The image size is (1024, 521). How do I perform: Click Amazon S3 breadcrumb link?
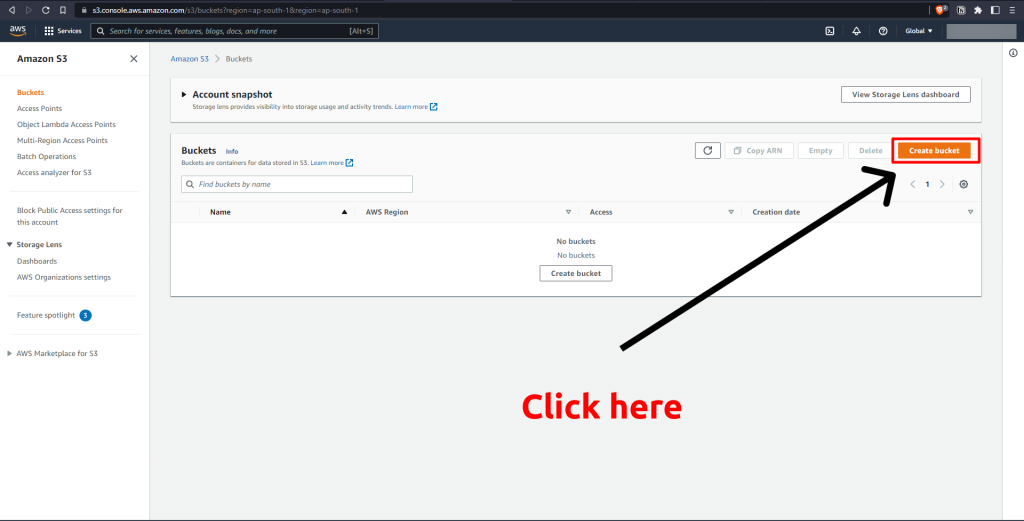[189, 59]
